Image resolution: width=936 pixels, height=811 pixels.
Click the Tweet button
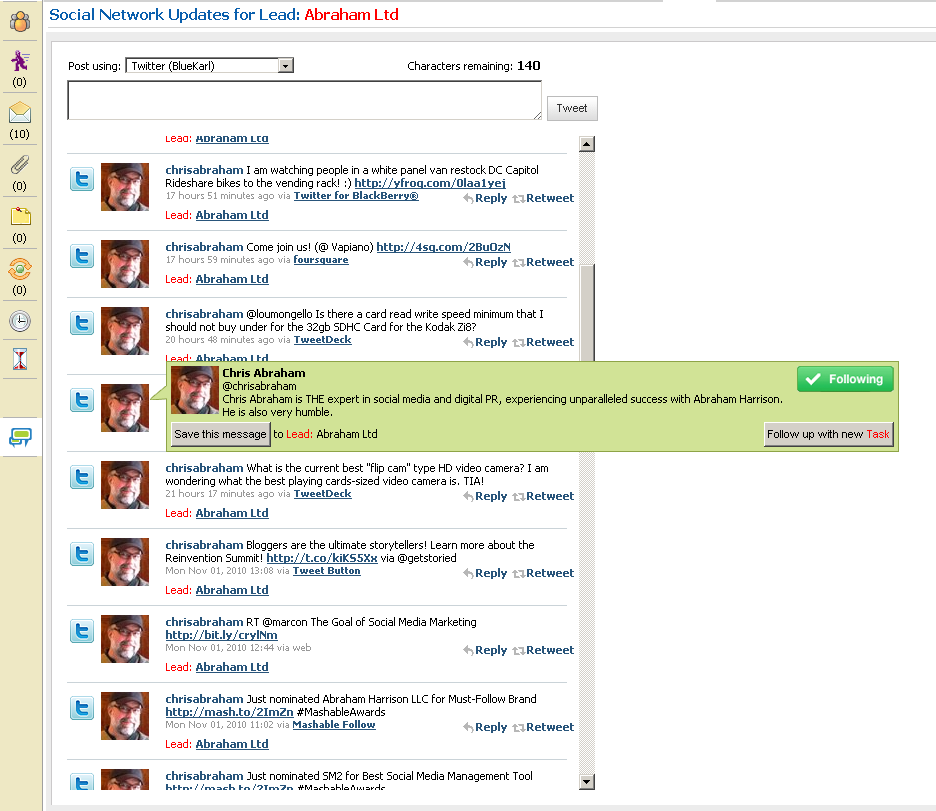coord(572,108)
